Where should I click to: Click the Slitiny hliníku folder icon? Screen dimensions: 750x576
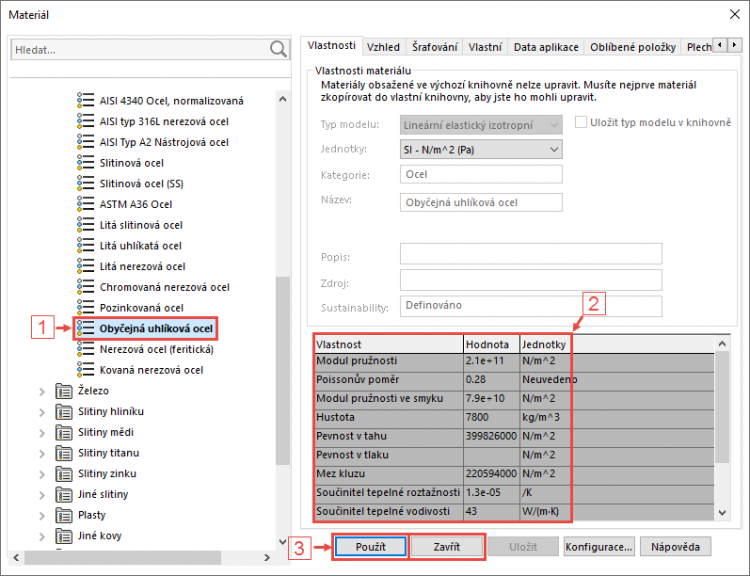click(x=63, y=412)
